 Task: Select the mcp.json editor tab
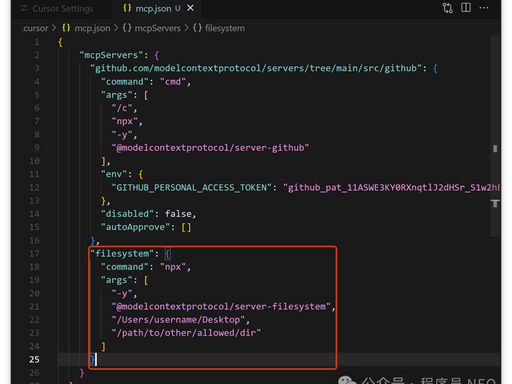point(158,8)
